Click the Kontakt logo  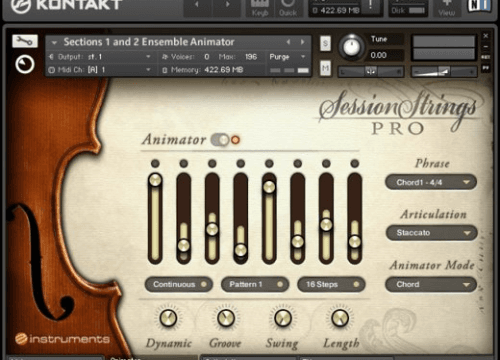coord(67,6)
